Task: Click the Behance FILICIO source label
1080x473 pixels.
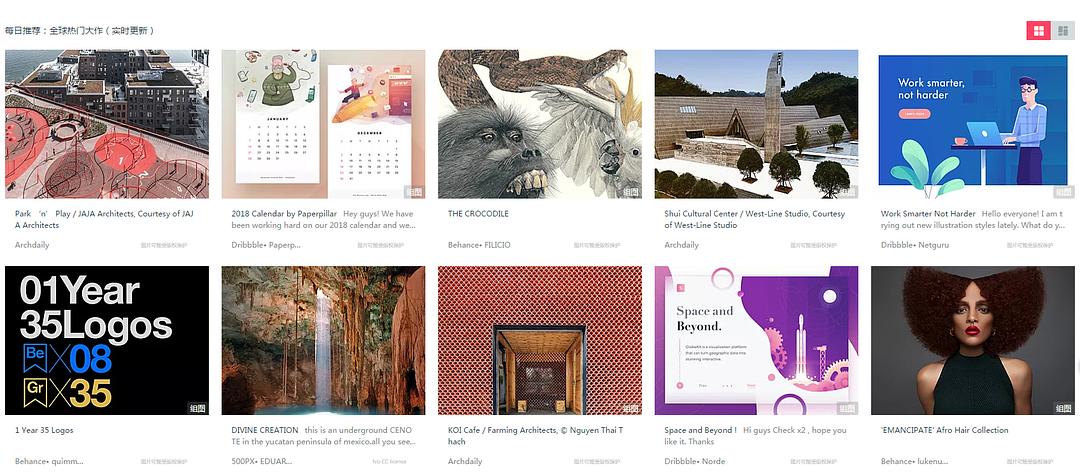Action: coord(479,244)
